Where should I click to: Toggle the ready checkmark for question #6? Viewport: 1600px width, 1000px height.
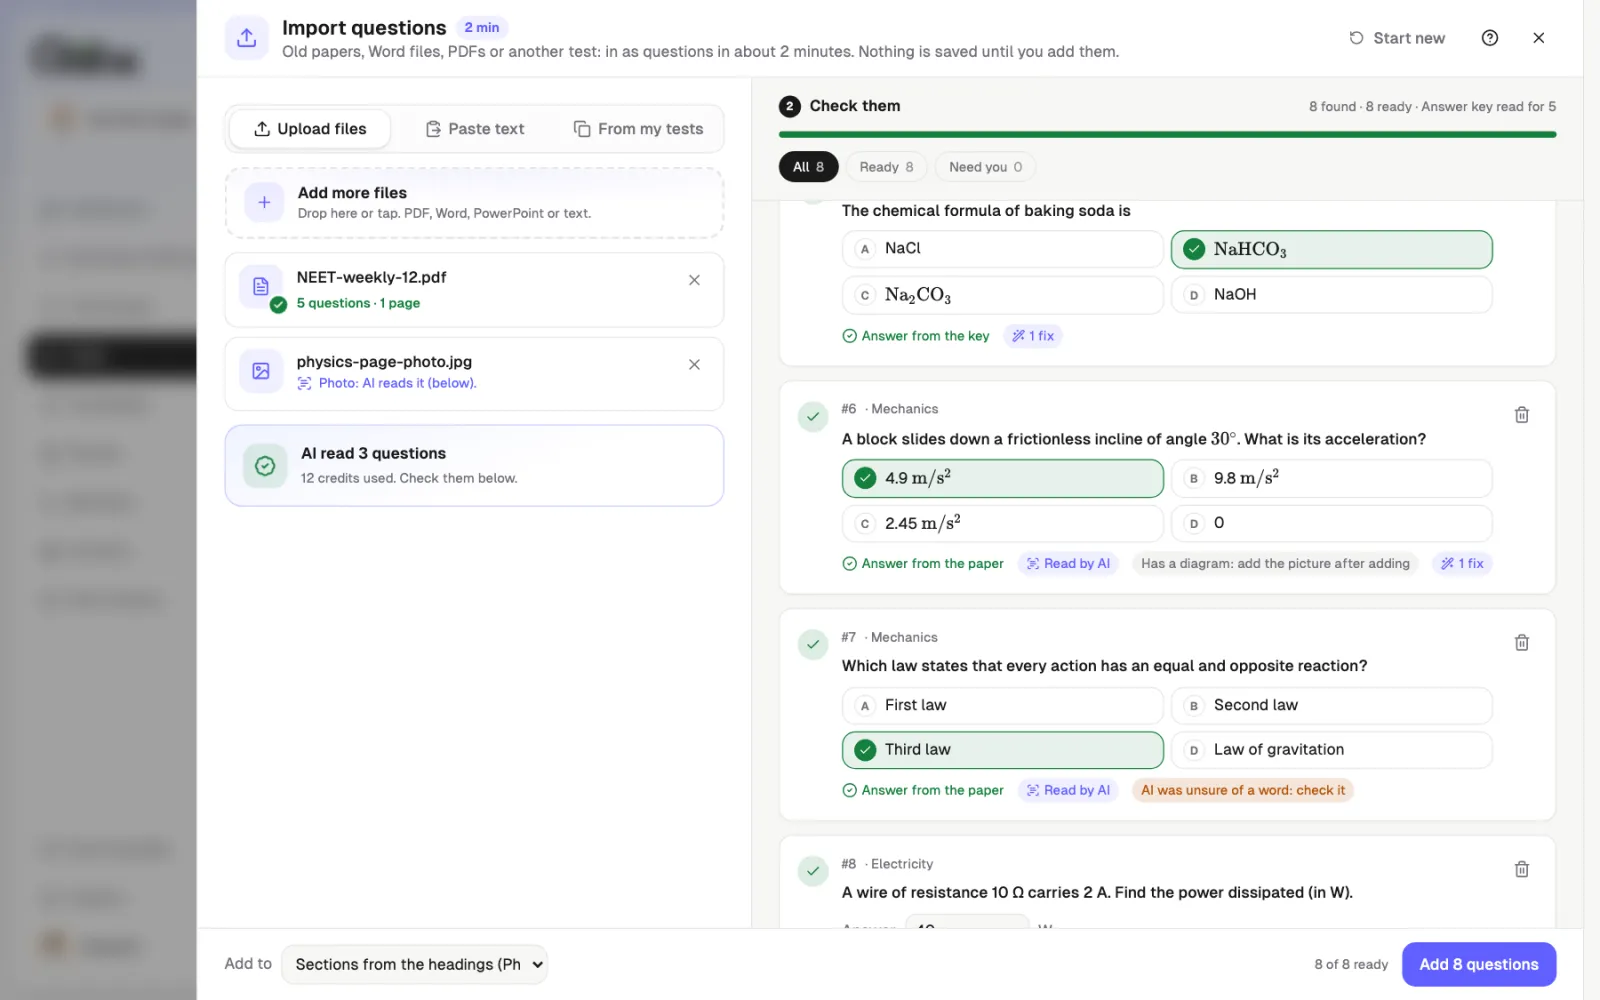coord(813,416)
